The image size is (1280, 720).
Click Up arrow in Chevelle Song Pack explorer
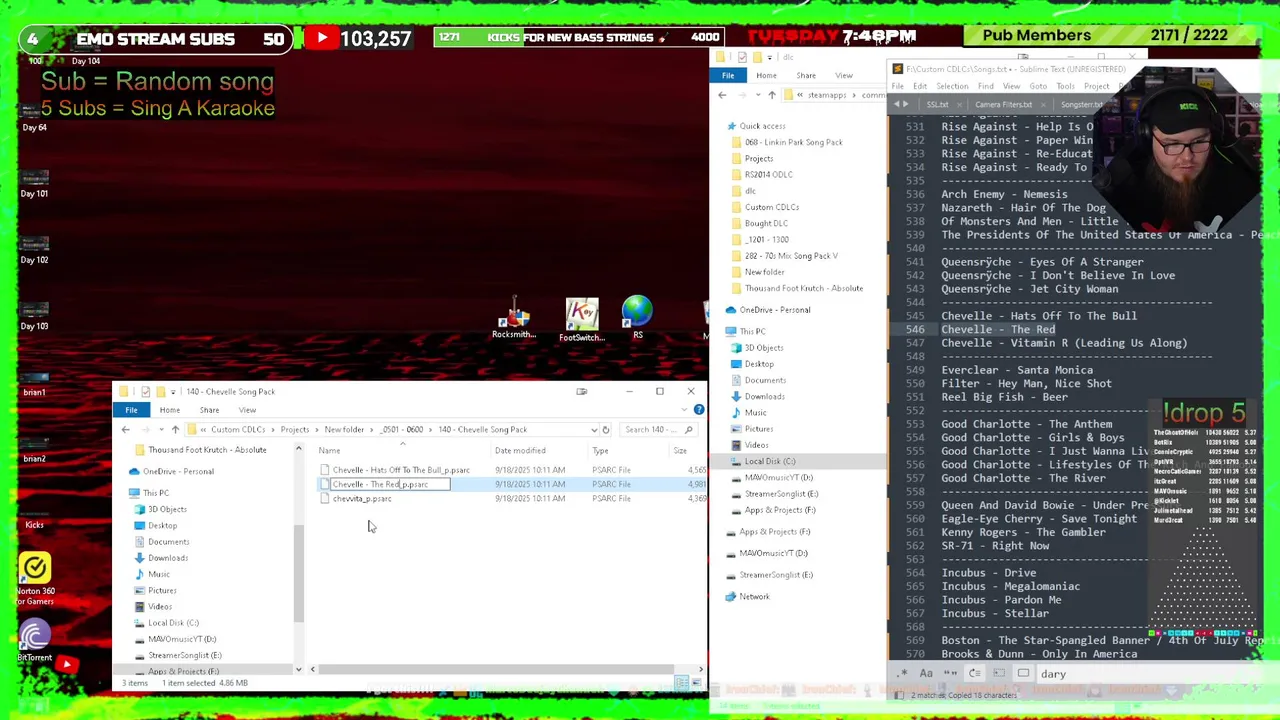[175, 430]
